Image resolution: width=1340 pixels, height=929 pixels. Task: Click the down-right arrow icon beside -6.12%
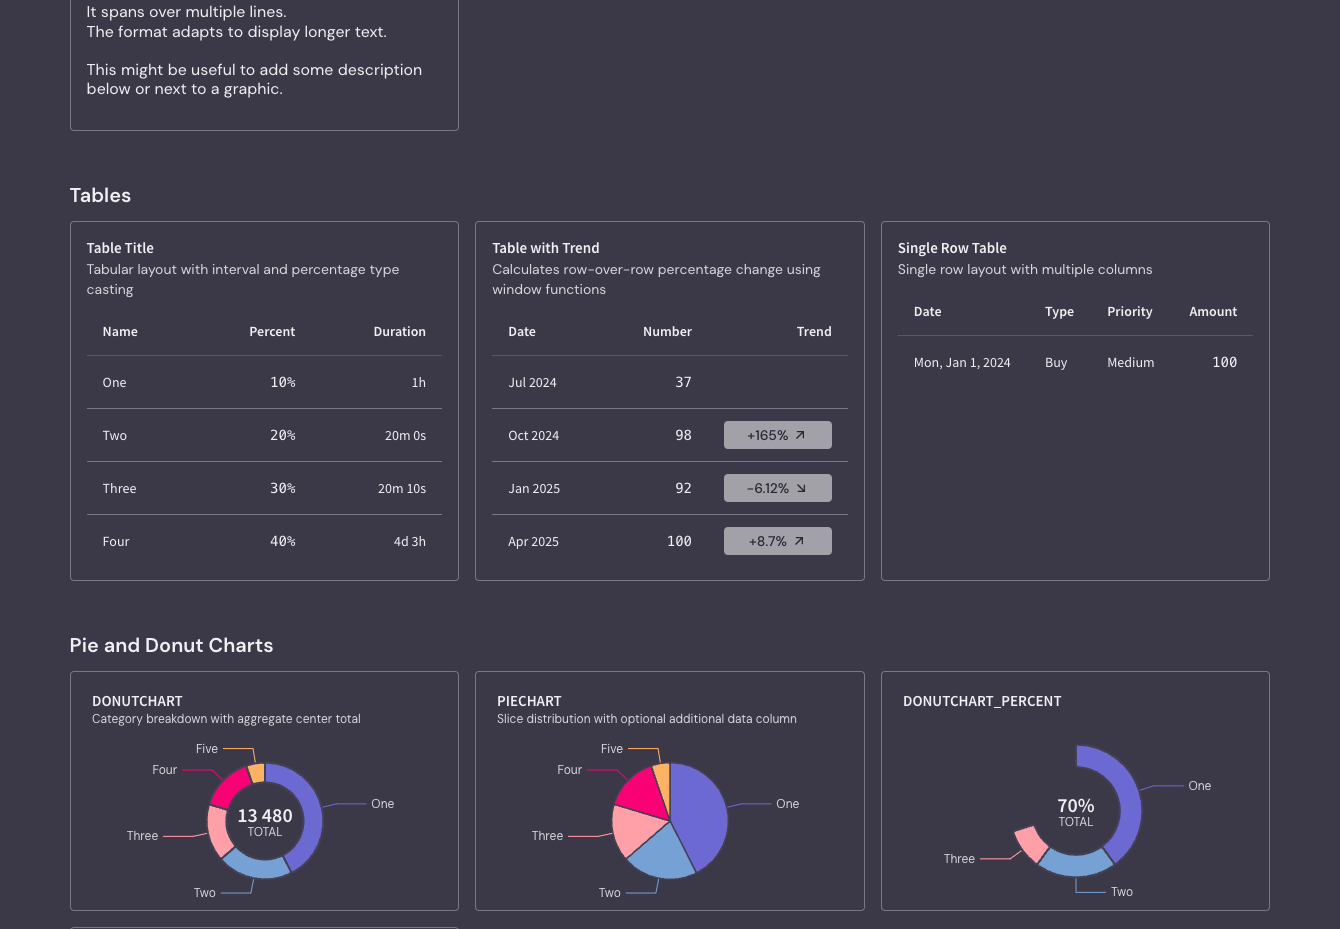tap(801, 488)
